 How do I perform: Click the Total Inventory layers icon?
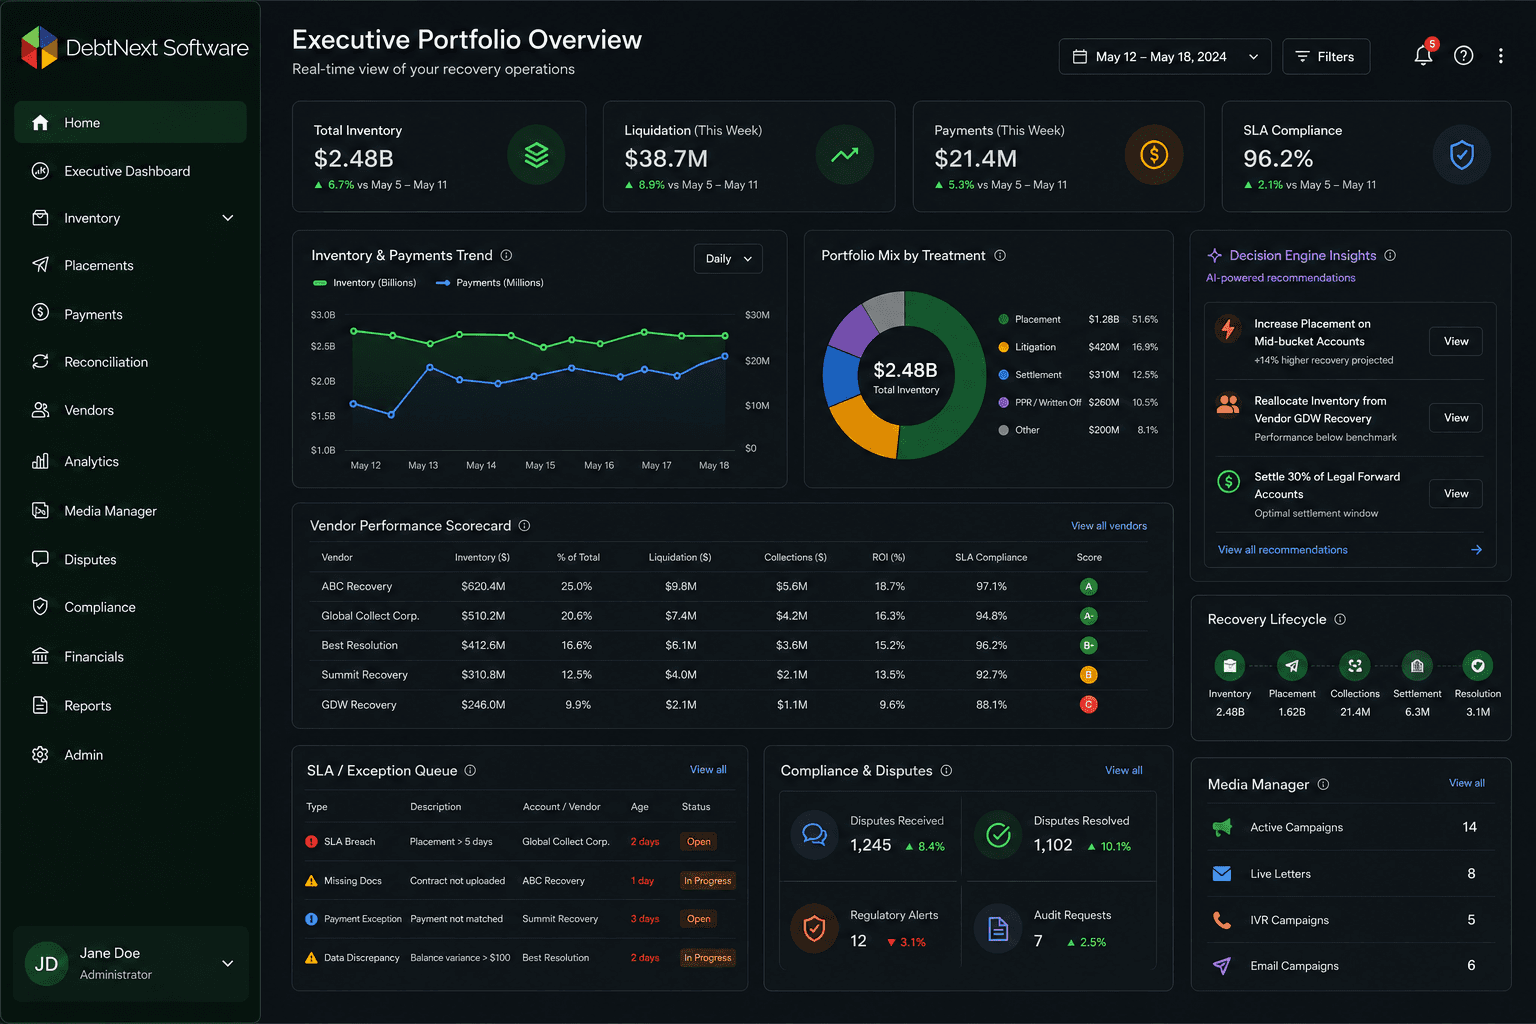(x=537, y=155)
